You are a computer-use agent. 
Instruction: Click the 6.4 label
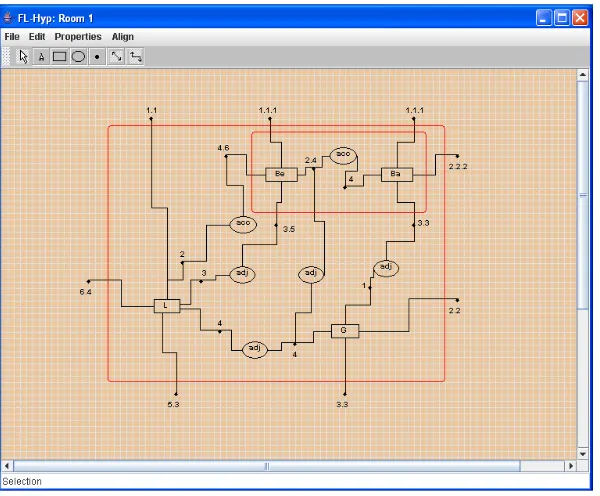point(85,292)
